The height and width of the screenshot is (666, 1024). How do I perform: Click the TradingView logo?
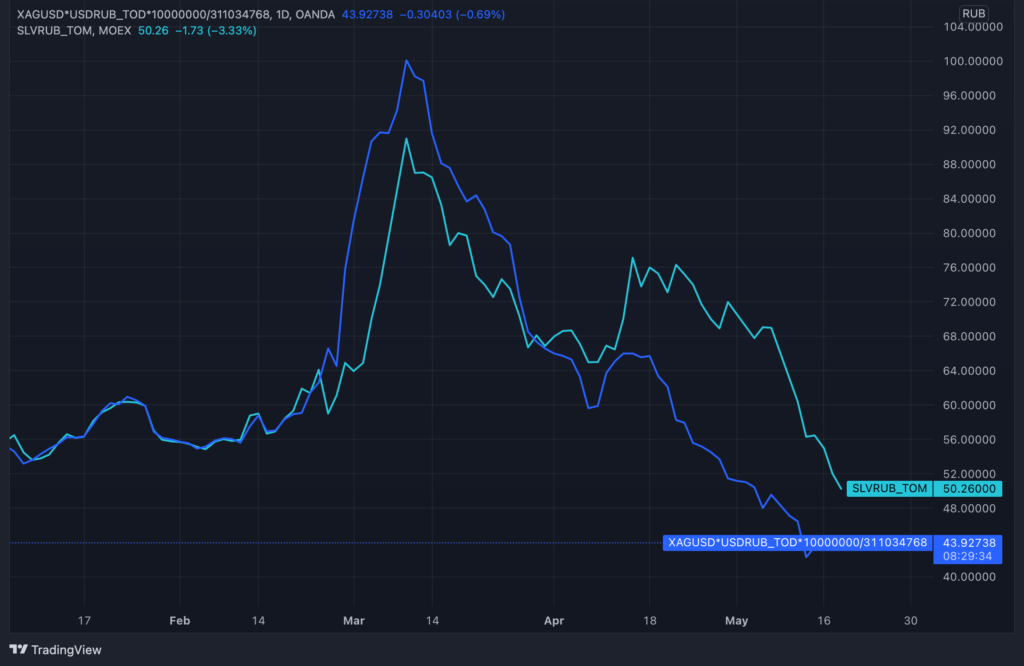pyautogui.click(x=56, y=650)
